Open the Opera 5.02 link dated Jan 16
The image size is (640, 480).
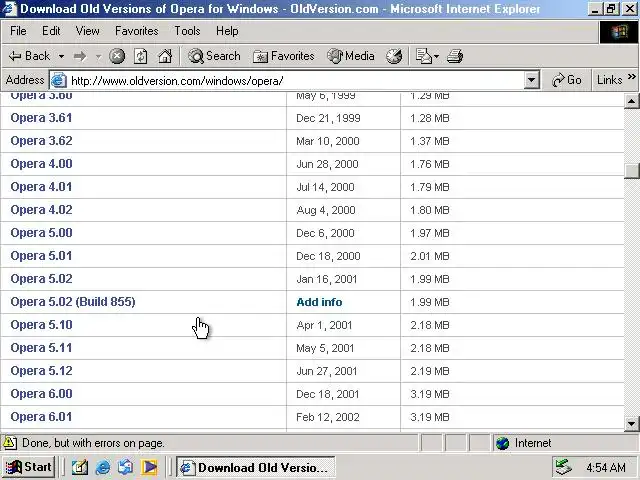tap(41, 279)
